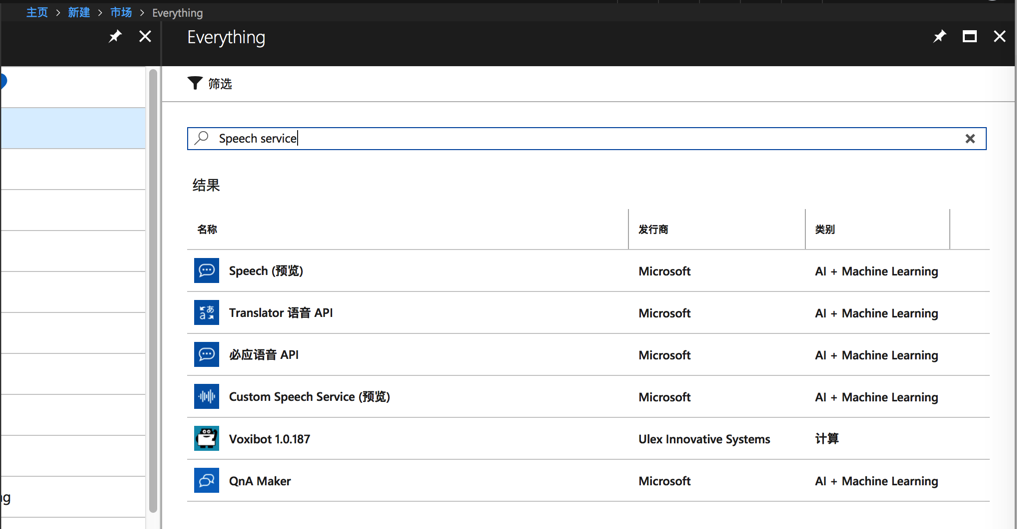Sort results by the 类别 column
Screen dimensions: 1017x529
pyautogui.click(x=825, y=230)
